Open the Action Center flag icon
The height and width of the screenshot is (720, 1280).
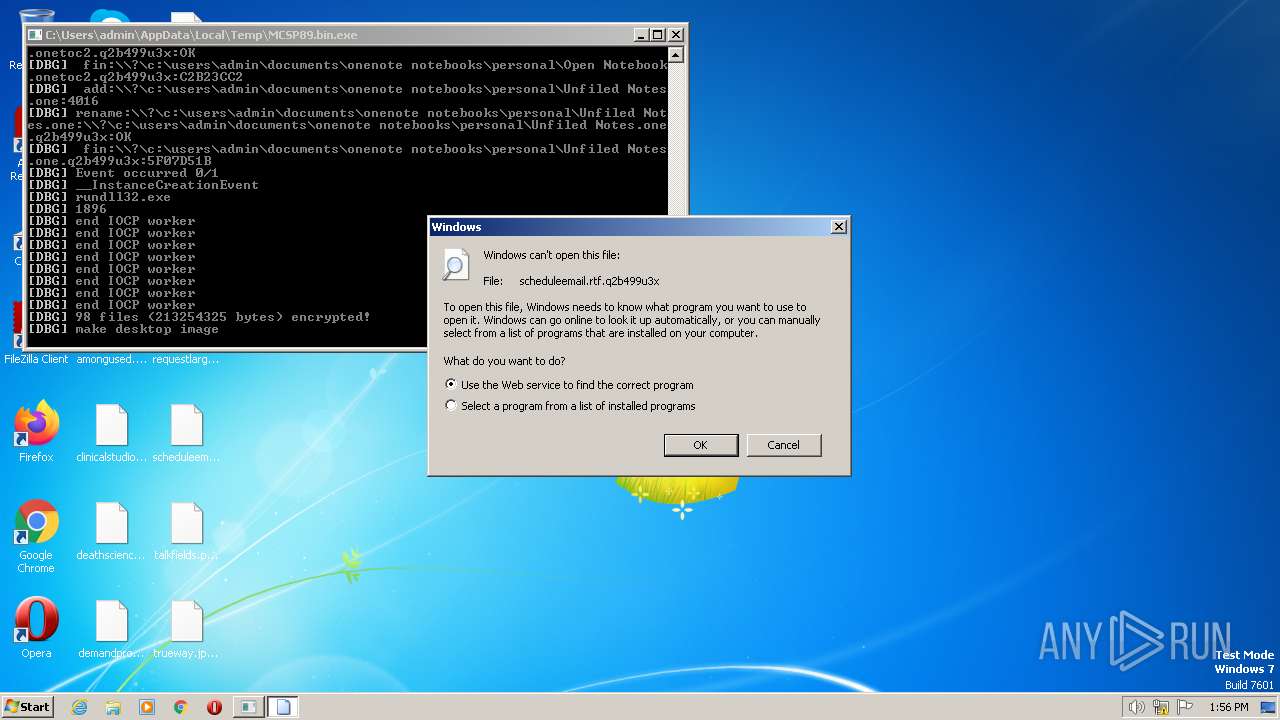pos(1186,707)
